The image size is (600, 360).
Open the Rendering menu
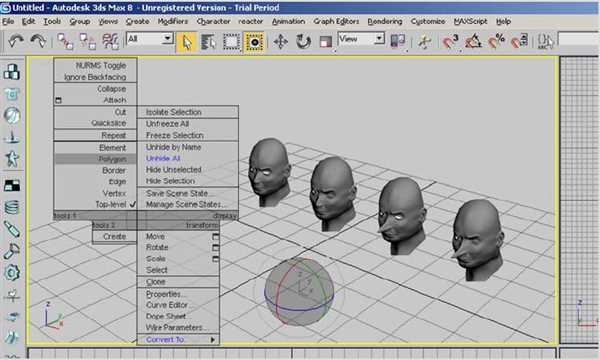(385, 21)
